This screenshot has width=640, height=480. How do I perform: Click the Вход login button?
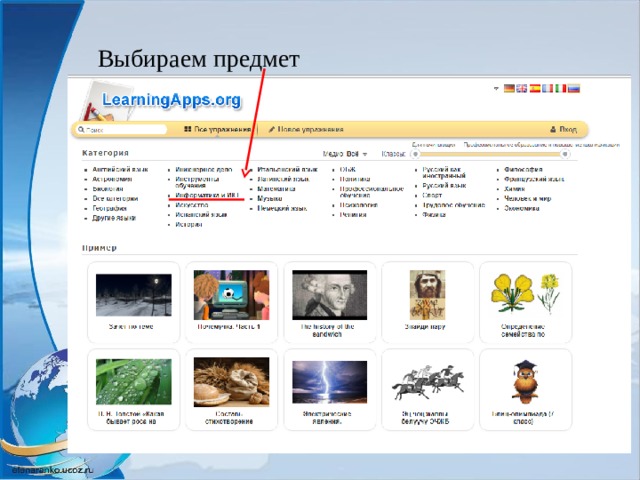563,129
